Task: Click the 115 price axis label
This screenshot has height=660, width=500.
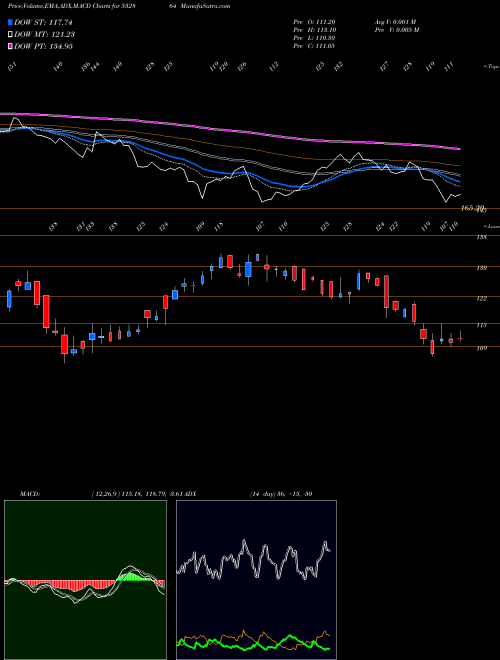Action: tap(481, 325)
